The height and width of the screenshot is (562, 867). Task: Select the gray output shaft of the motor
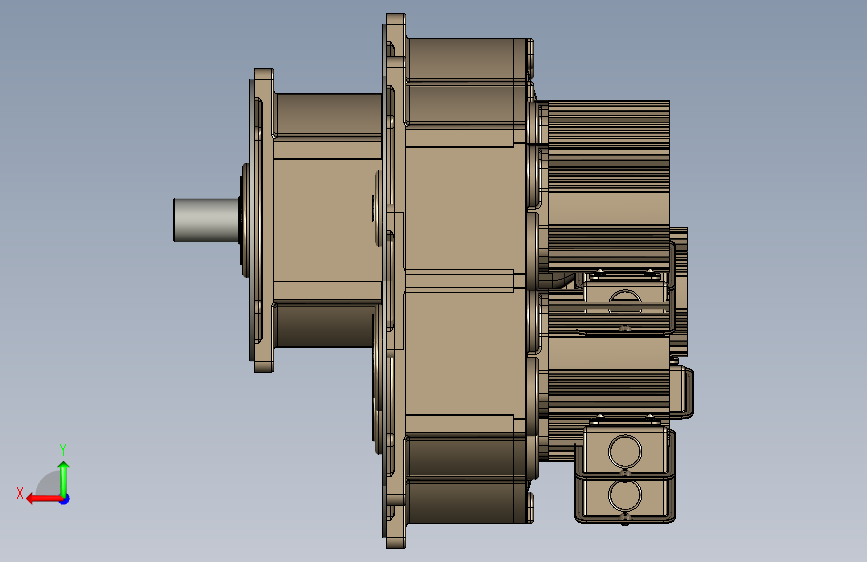click(x=206, y=220)
